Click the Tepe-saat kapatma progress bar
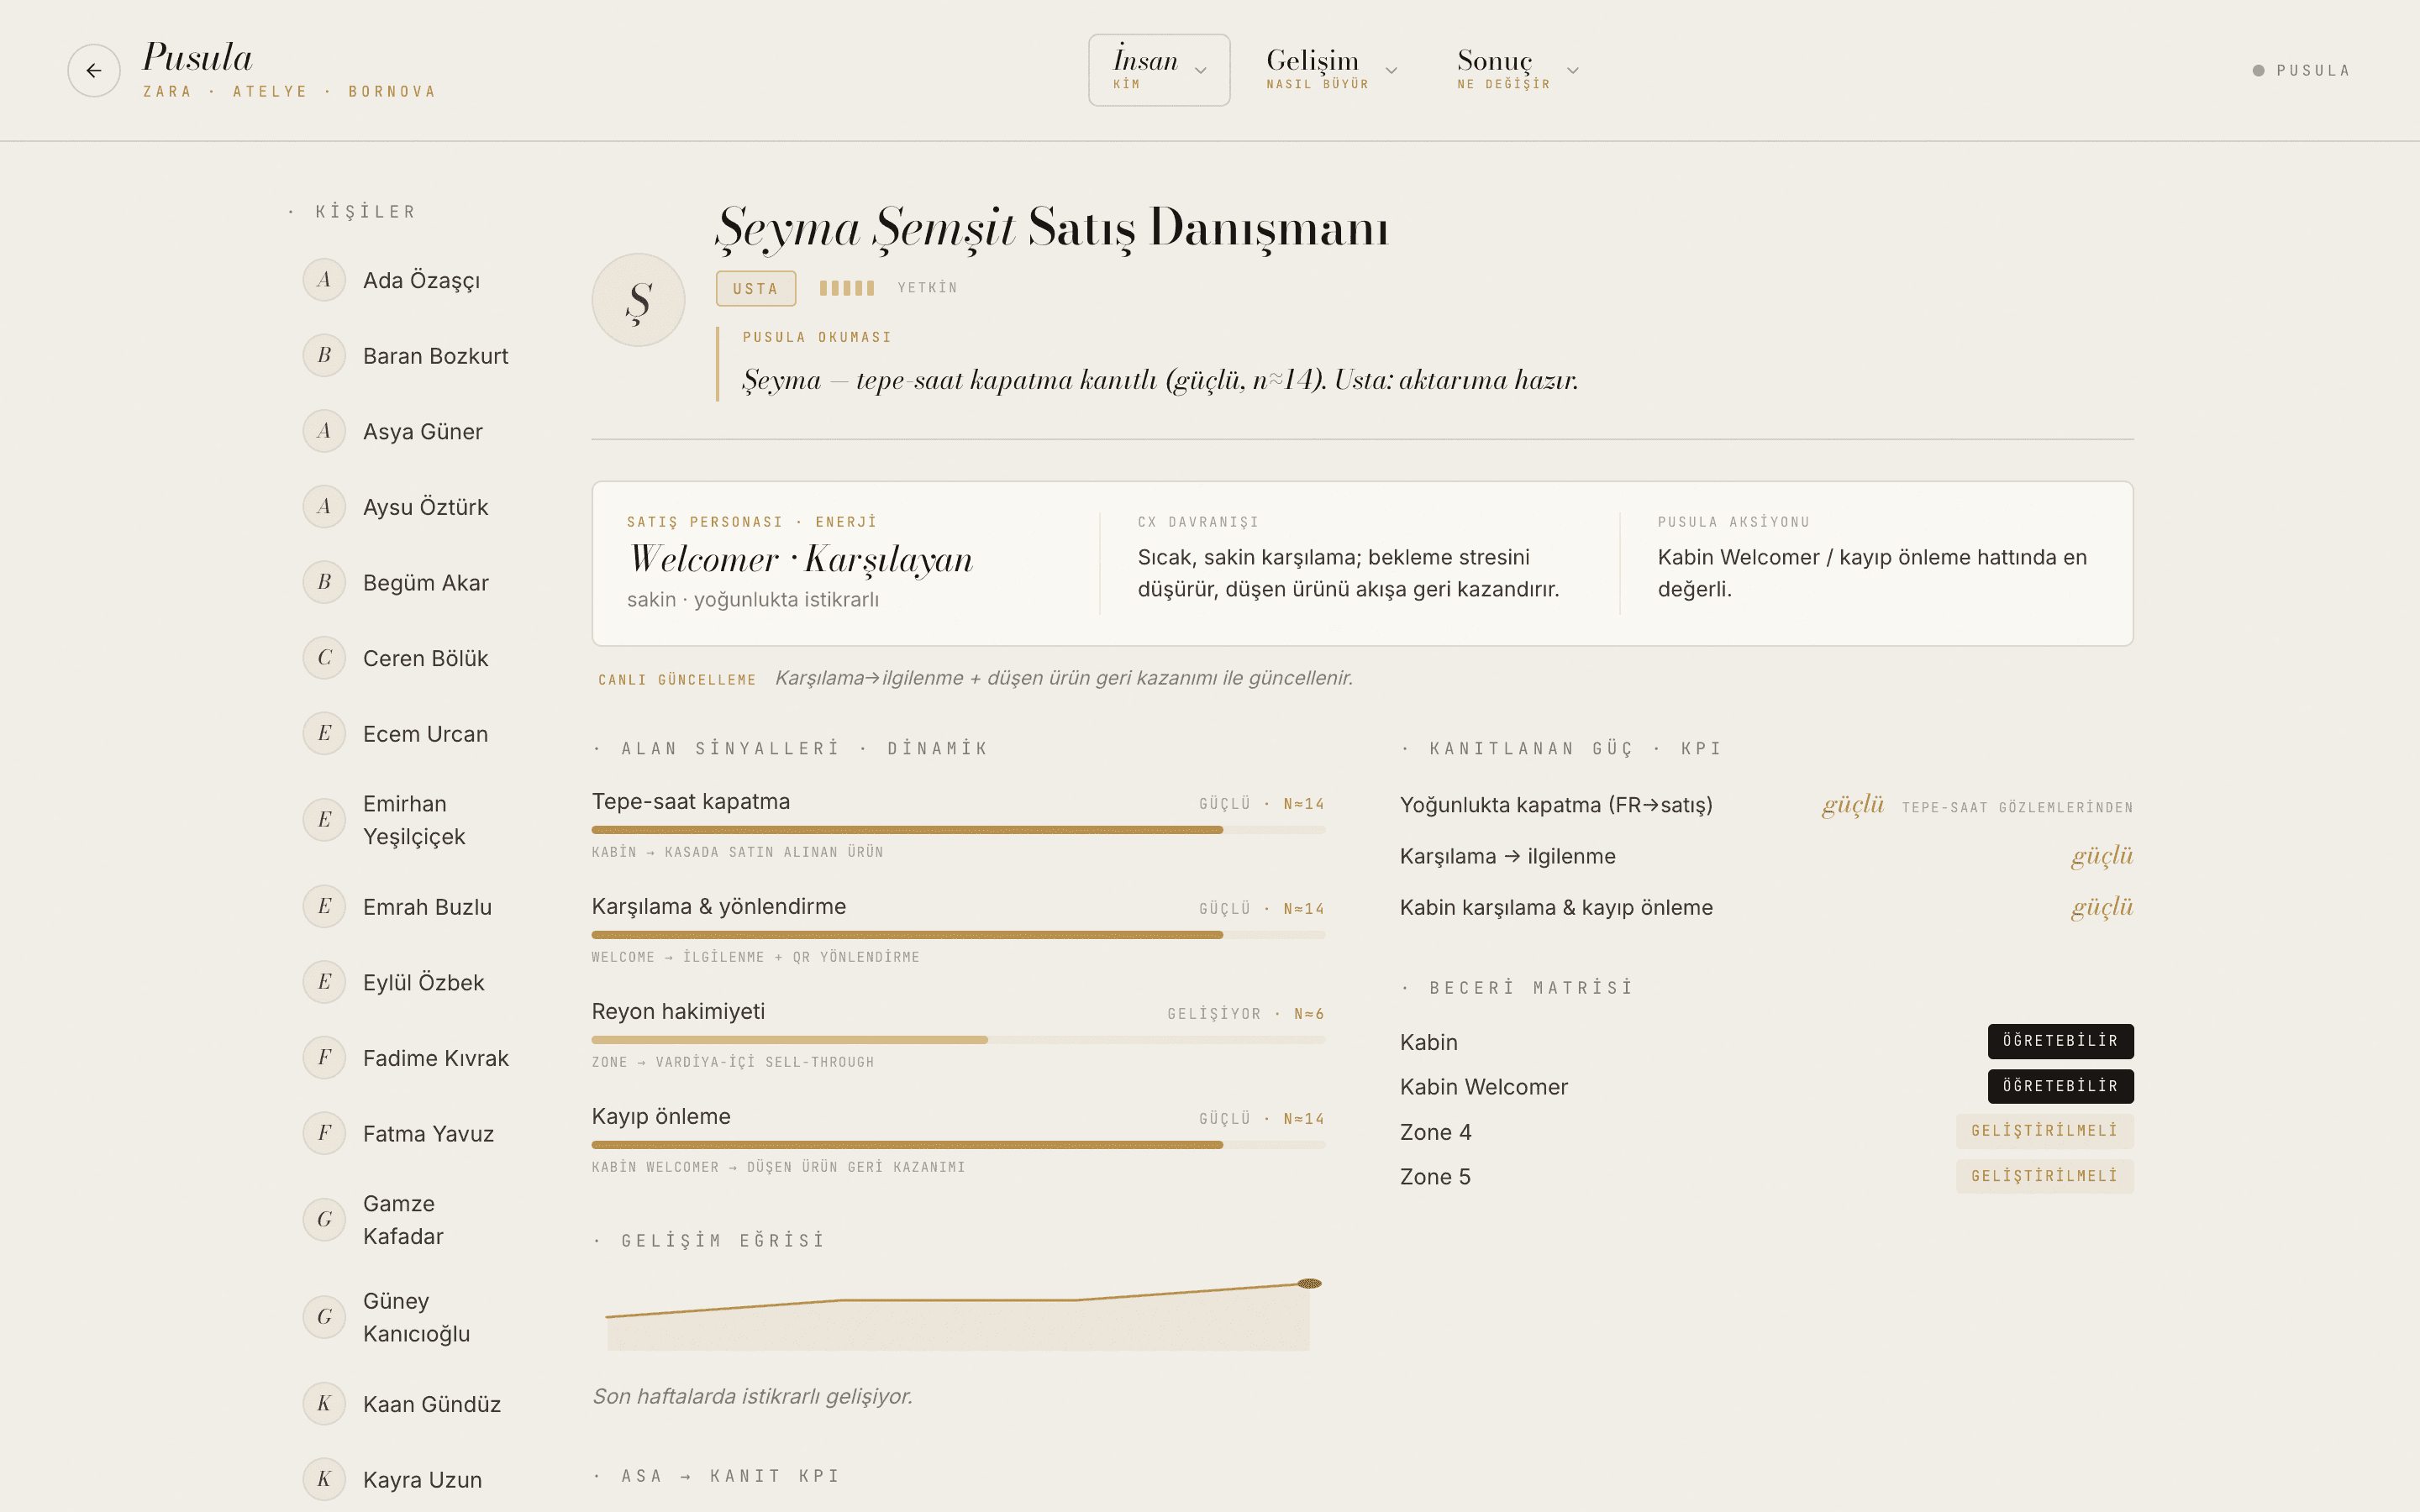Viewport: 2420px width, 1512px height. (958, 830)
